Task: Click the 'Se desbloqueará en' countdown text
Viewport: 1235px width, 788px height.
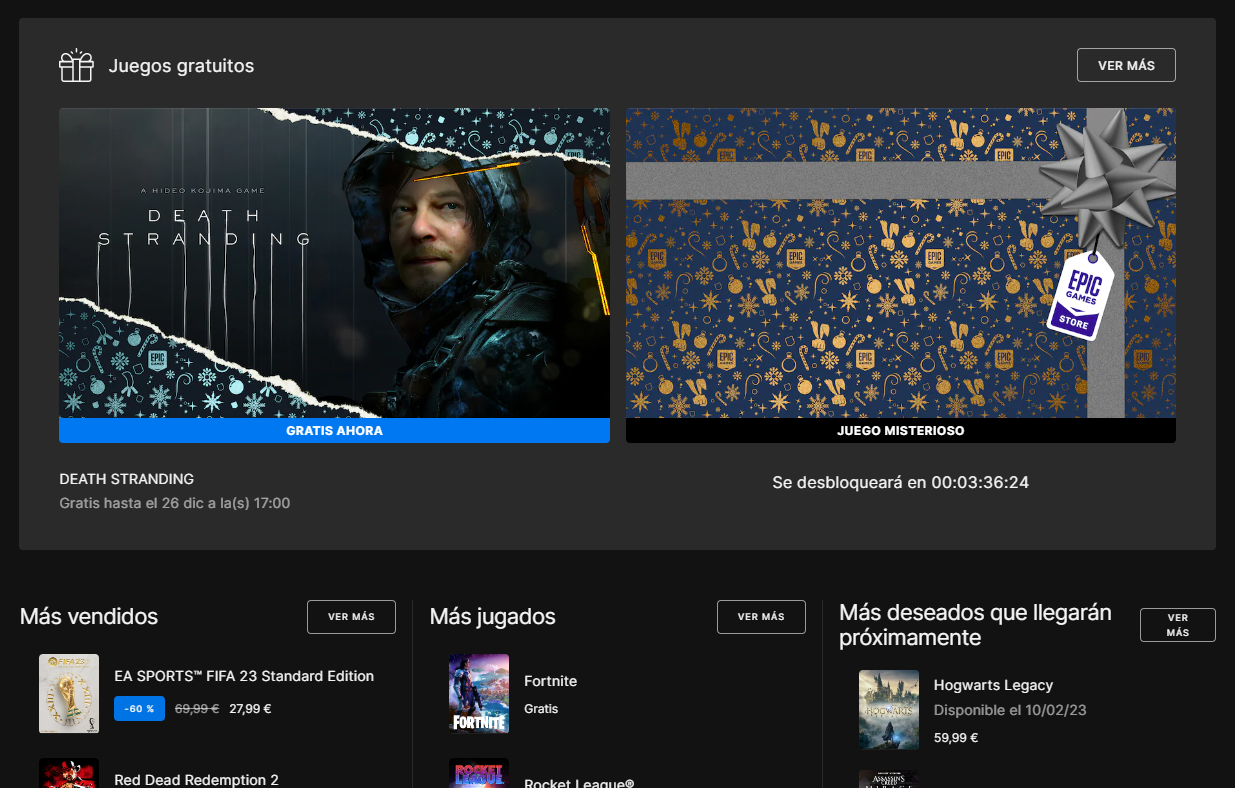Action: [x=901, y=483]
